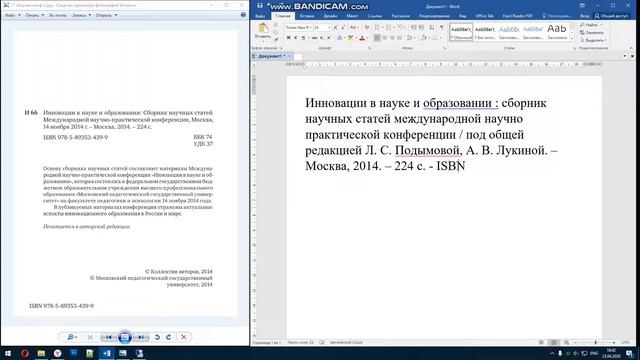Image resolution: width=640 pixels, height=360 pixels.
Task: Toggle Underline formatting in Word
Action: 303,38
